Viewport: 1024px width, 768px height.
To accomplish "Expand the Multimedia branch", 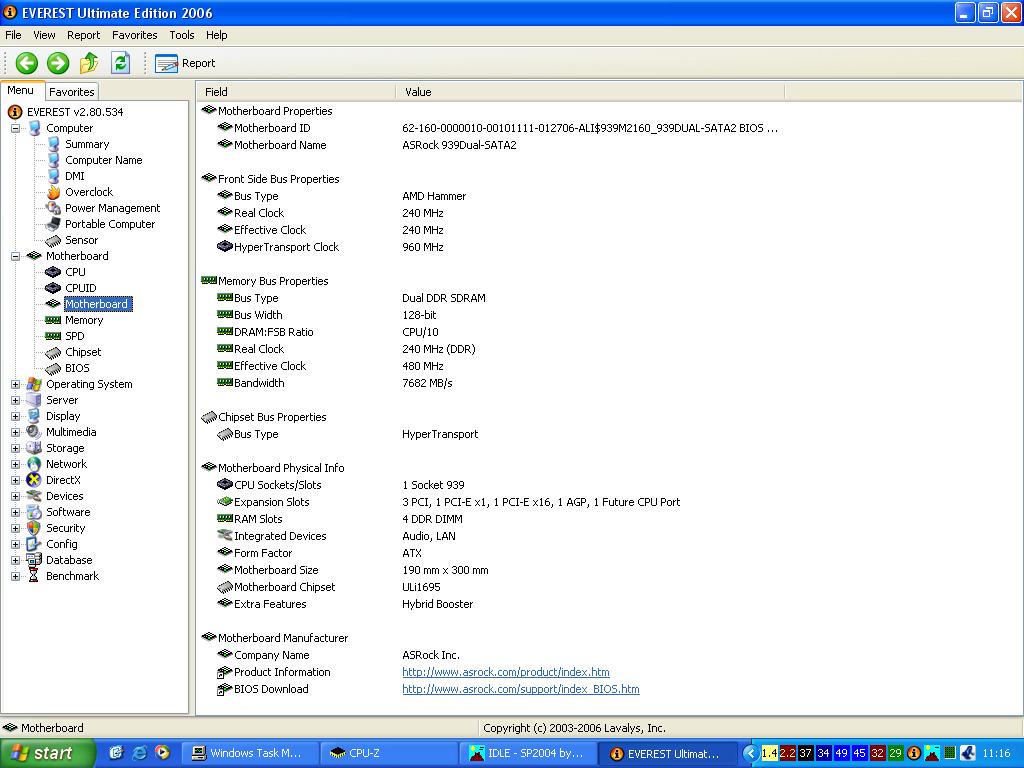I will 15,432.
